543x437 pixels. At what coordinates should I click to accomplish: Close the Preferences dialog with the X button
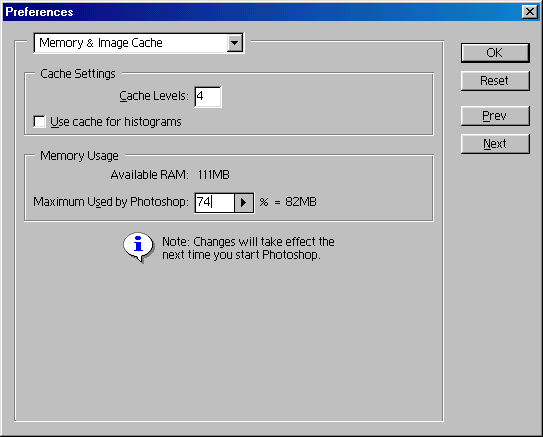(x=530, y=12)
